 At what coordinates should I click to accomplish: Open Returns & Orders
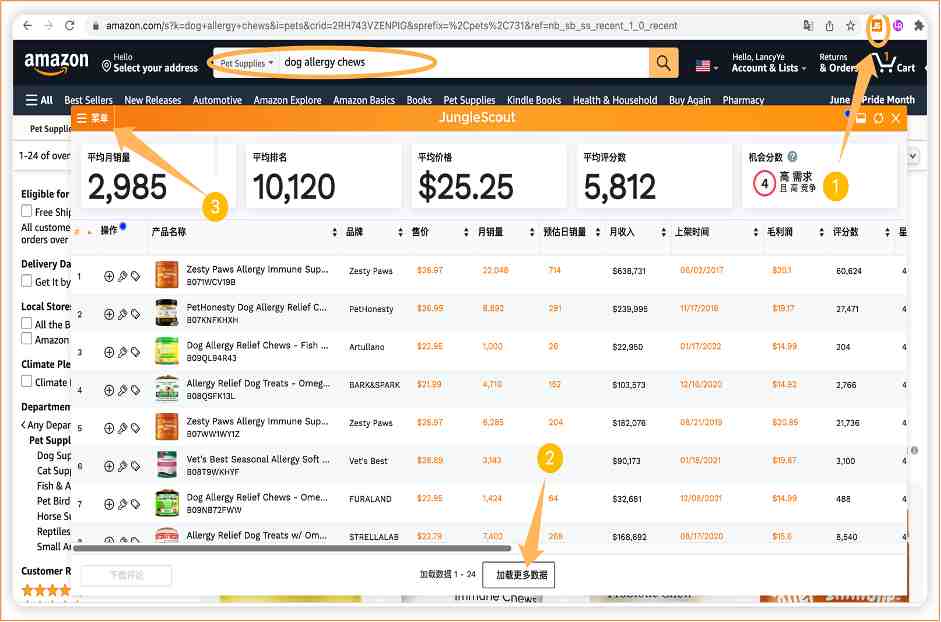pos(838,62)
